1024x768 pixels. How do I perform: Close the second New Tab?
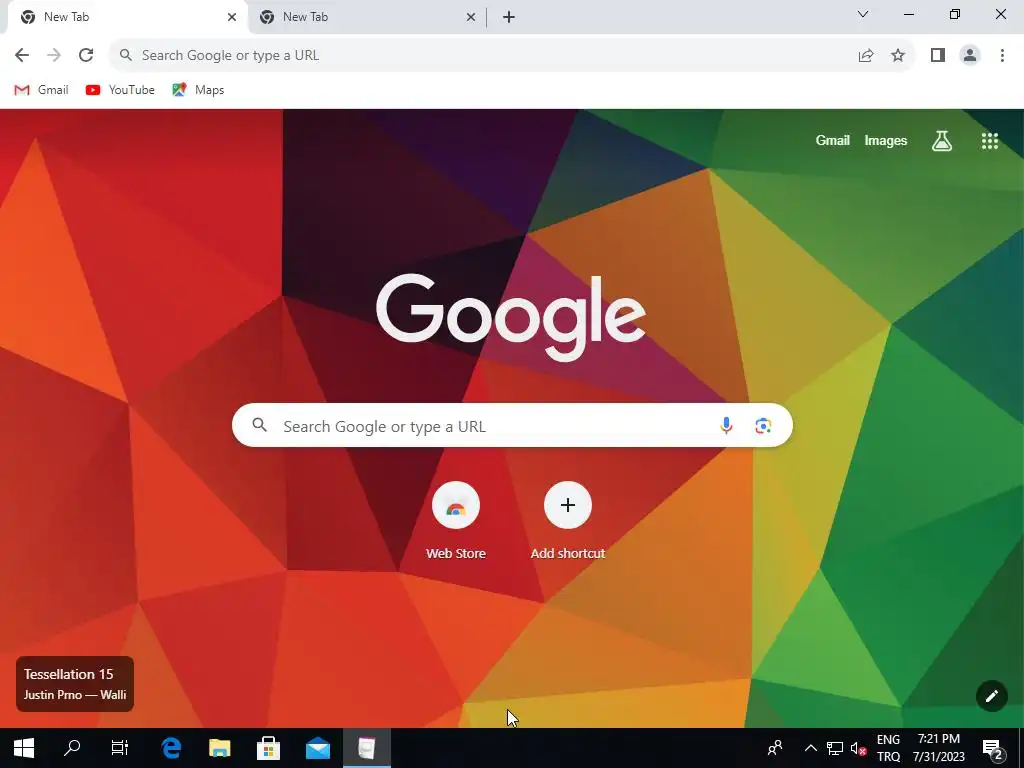pos(471,17)
